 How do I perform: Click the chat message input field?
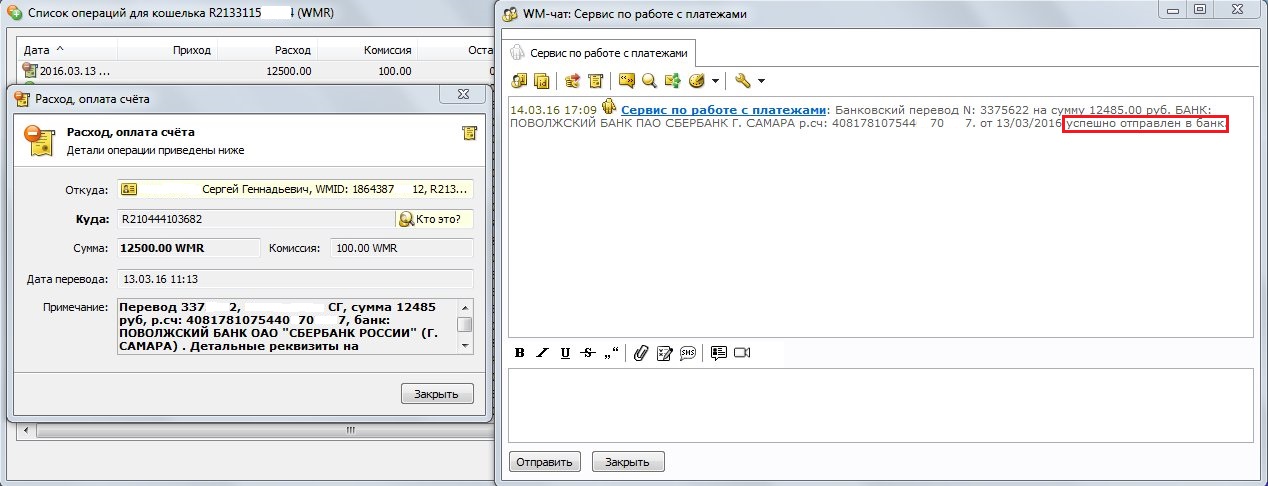[880, 405]
